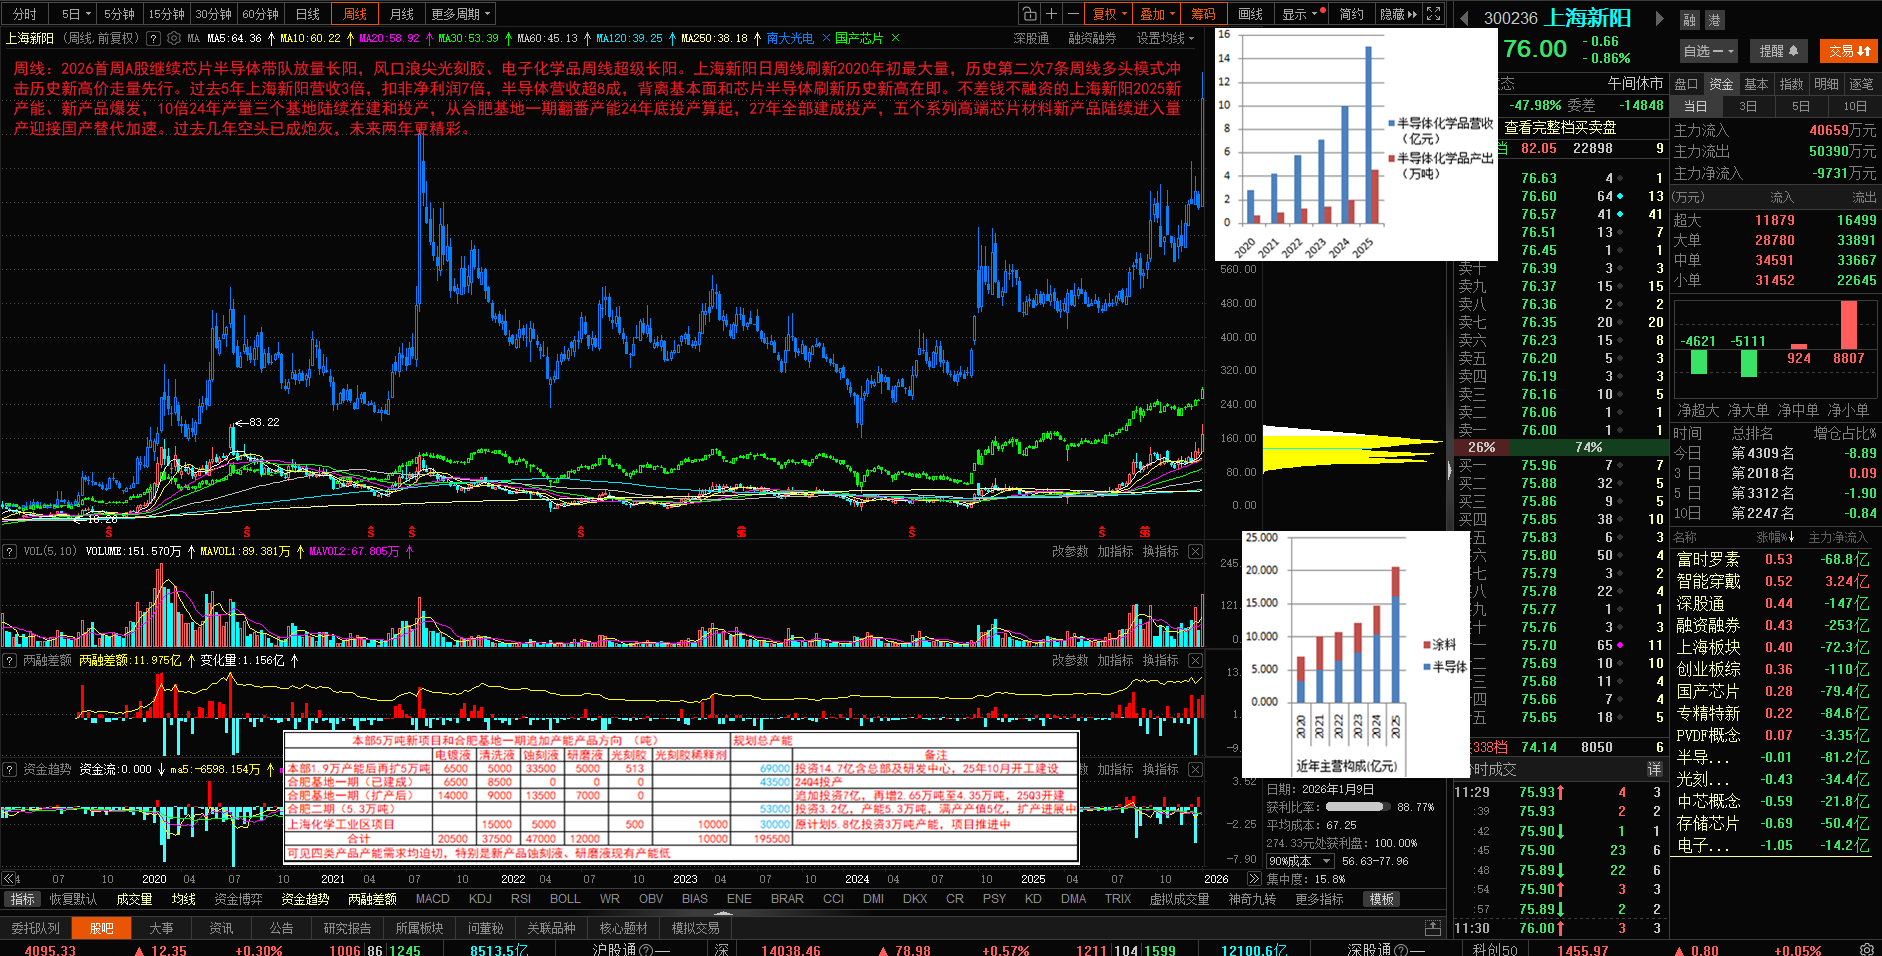
Task: Switch chart to 月线 monthly period
Action: point(402,14)
